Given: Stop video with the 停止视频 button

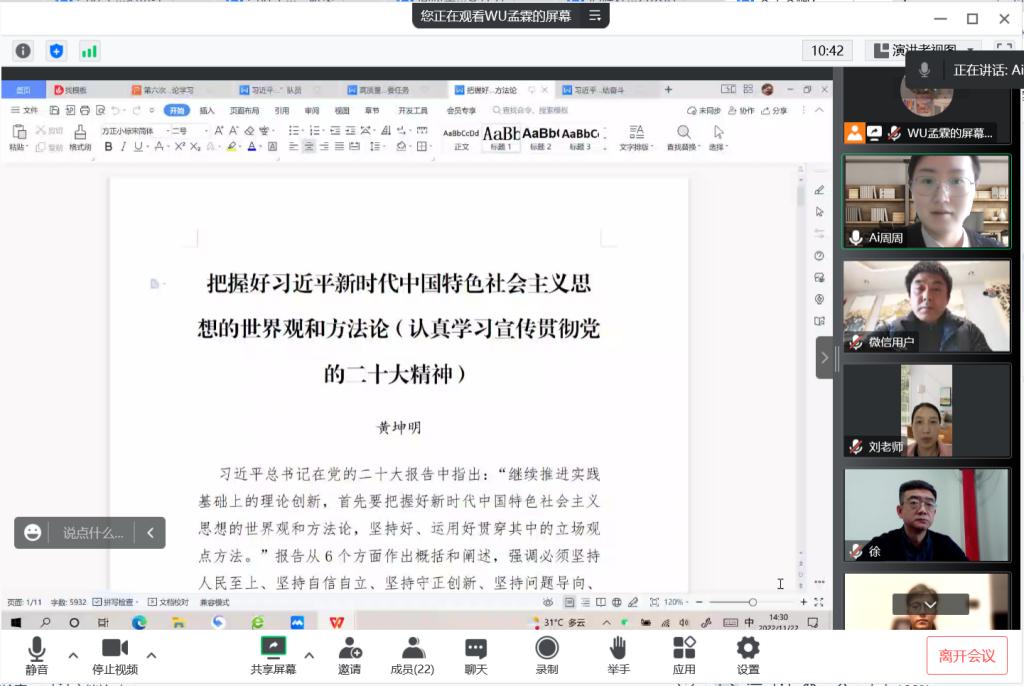Looking at the screenshot, I should click(115, 655).
